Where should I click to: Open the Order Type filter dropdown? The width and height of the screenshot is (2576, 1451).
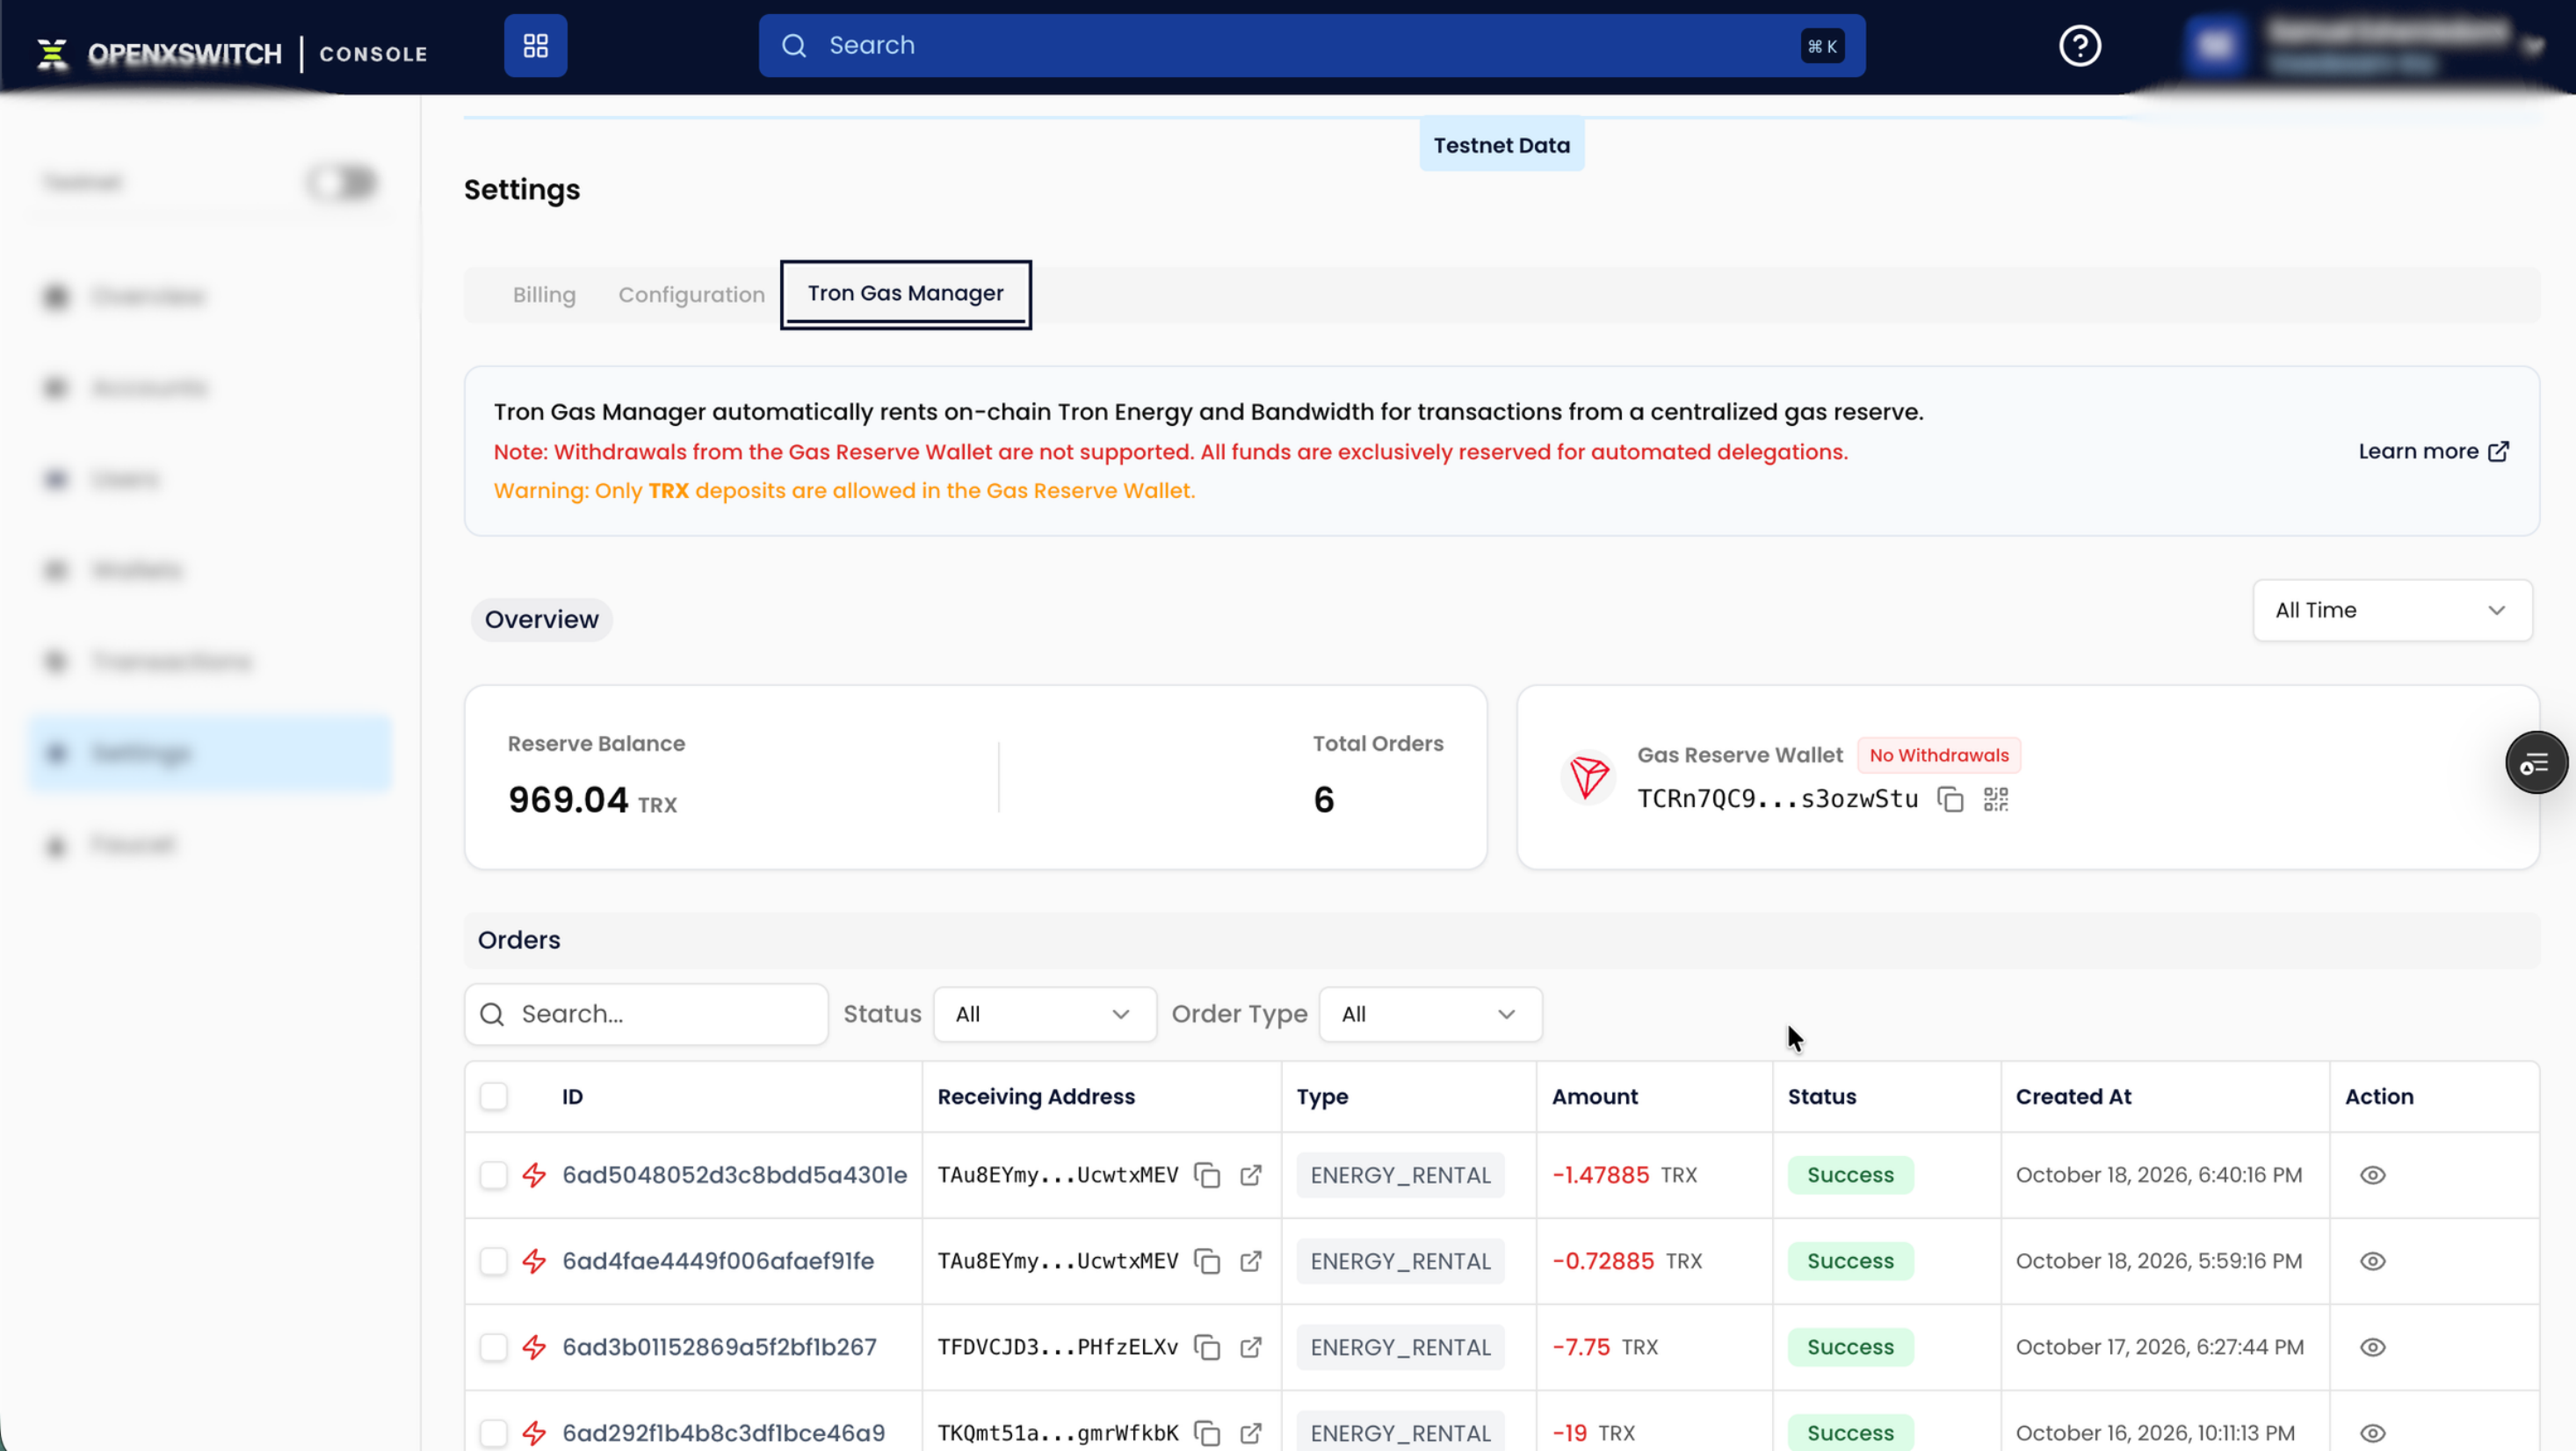(1430, 1014)
